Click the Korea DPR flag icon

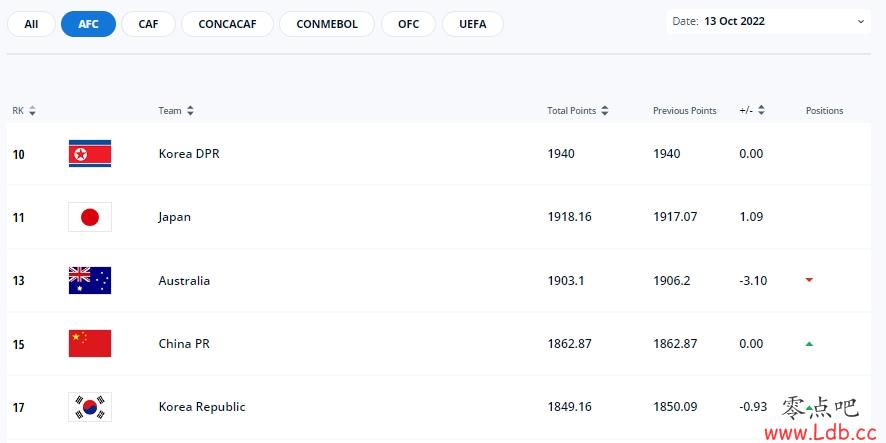[90, 154]
